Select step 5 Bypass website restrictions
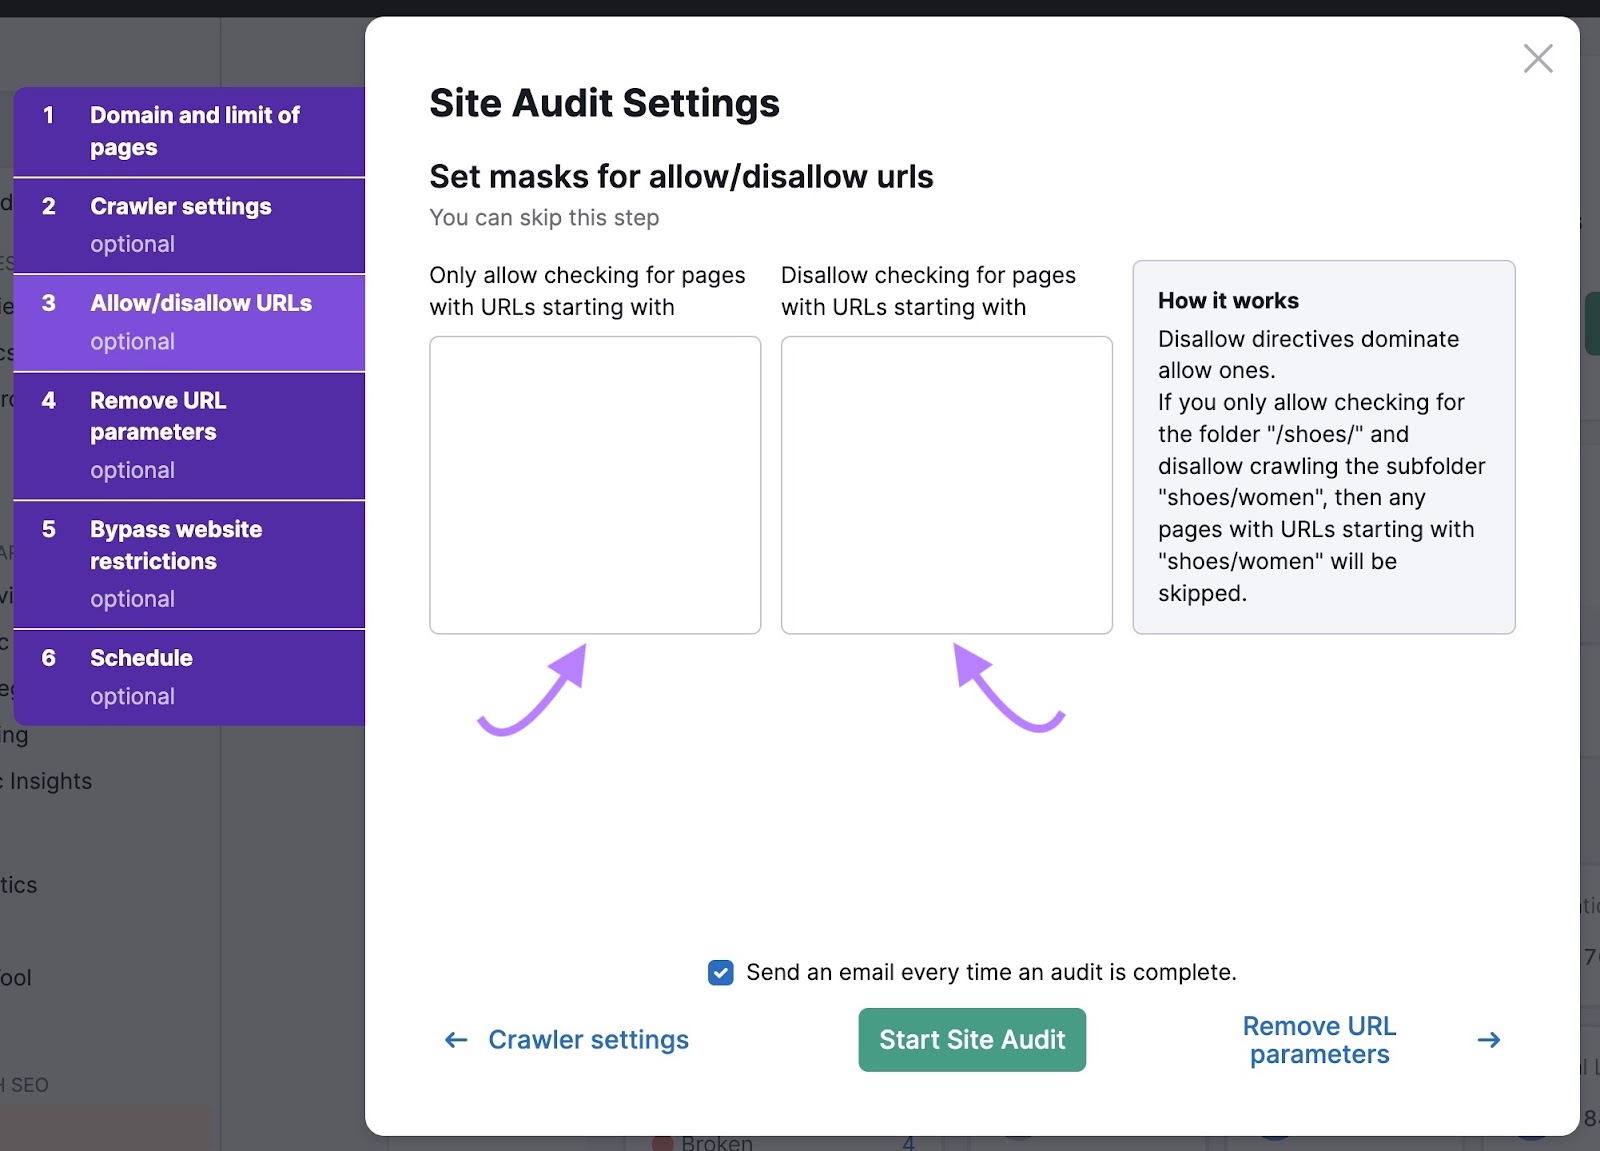Image resolution: width=1600 pixels, height=1151 pixels. (190, 562)
